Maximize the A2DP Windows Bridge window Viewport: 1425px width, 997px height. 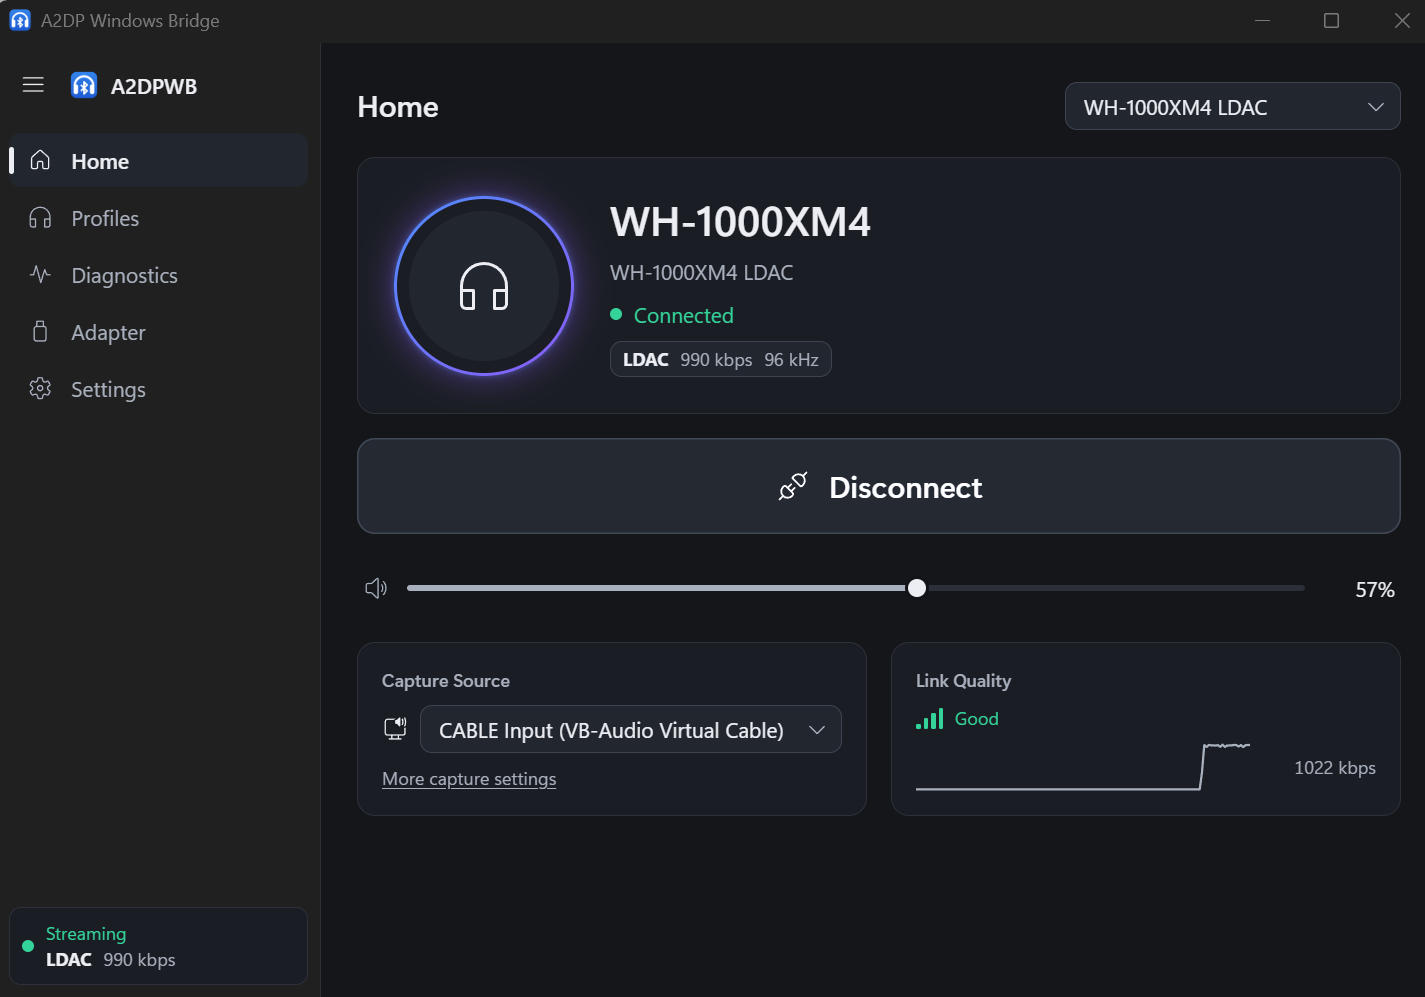point(1331,20)
